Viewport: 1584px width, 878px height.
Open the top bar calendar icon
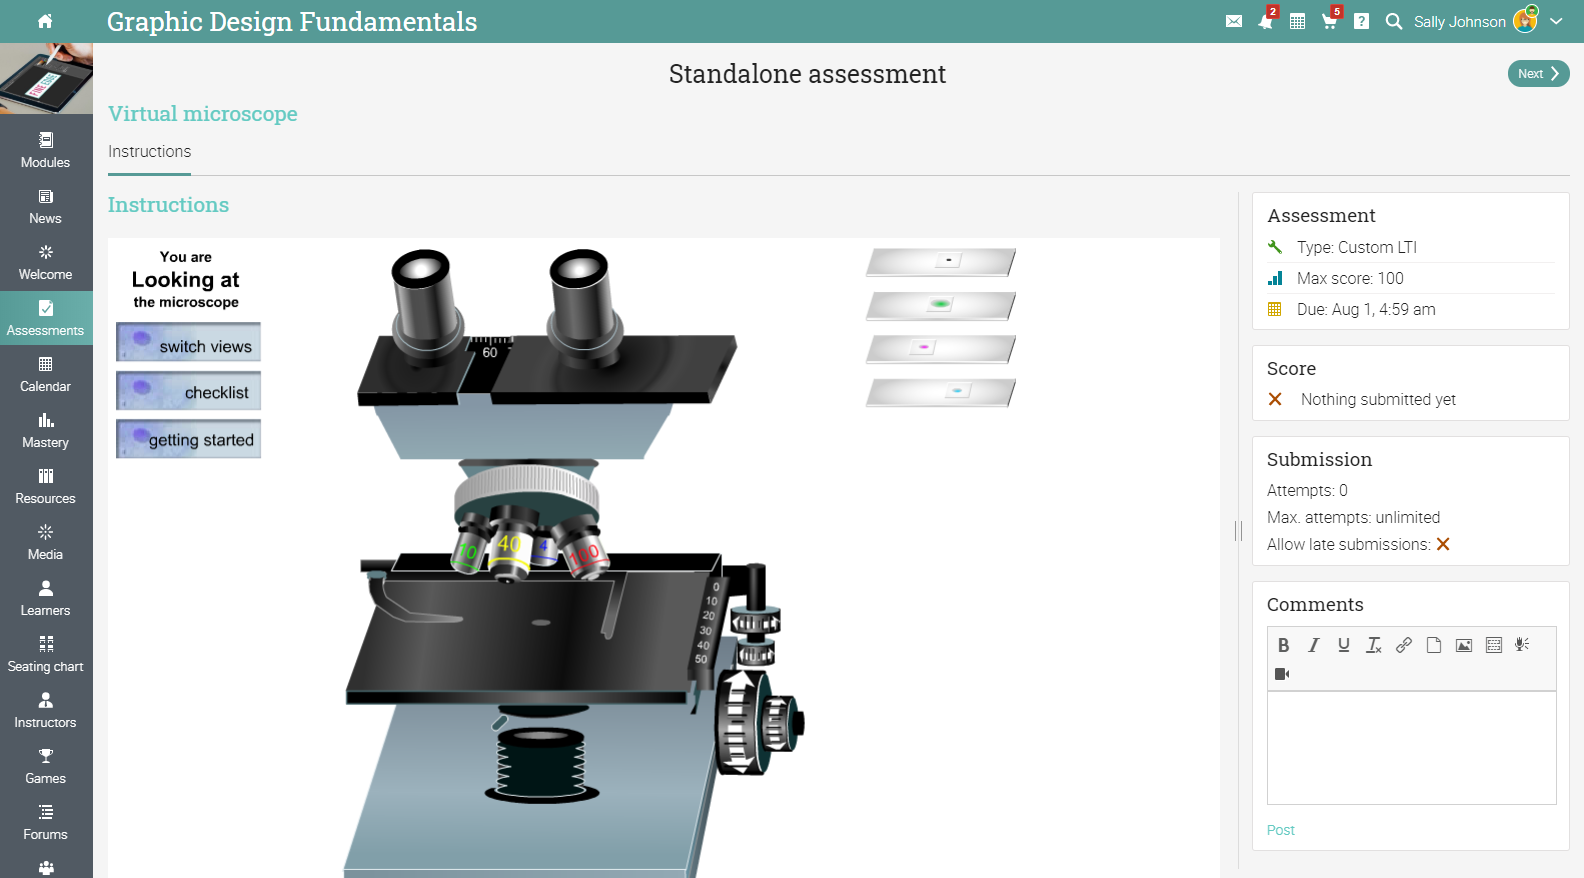point(1298,21)
